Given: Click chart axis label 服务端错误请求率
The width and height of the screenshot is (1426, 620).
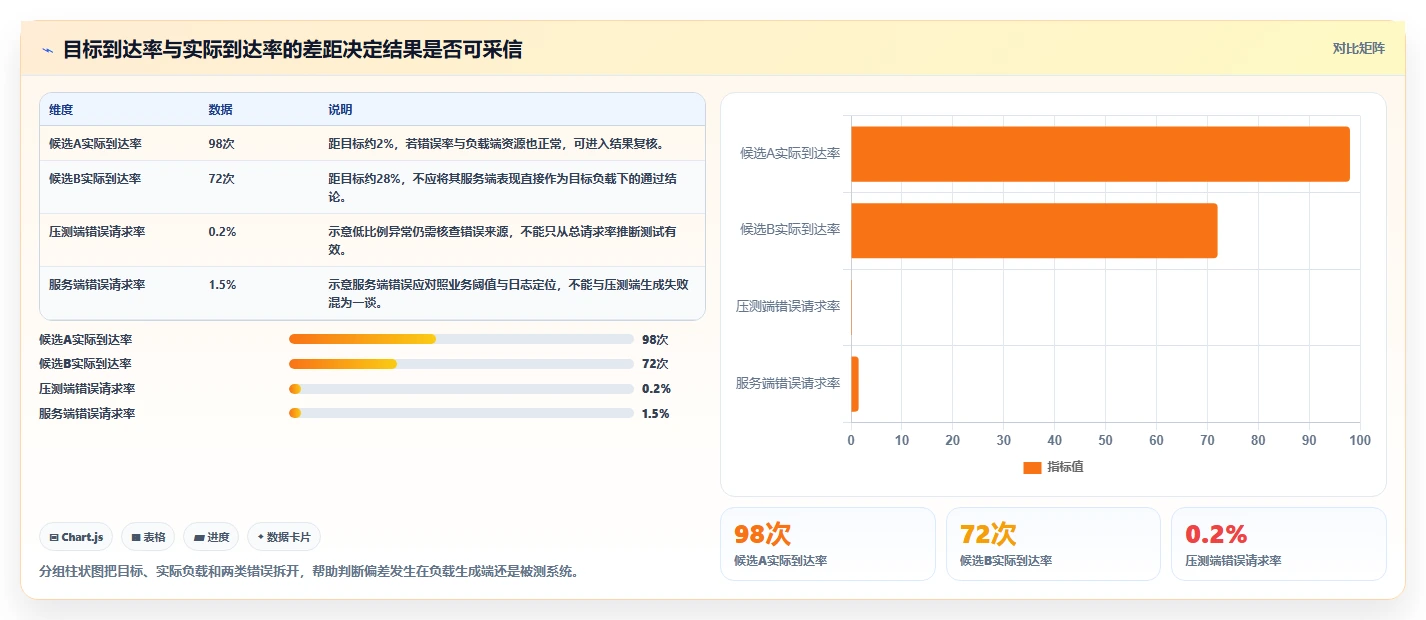Looking at the screenshot, I should coord(788,383).
